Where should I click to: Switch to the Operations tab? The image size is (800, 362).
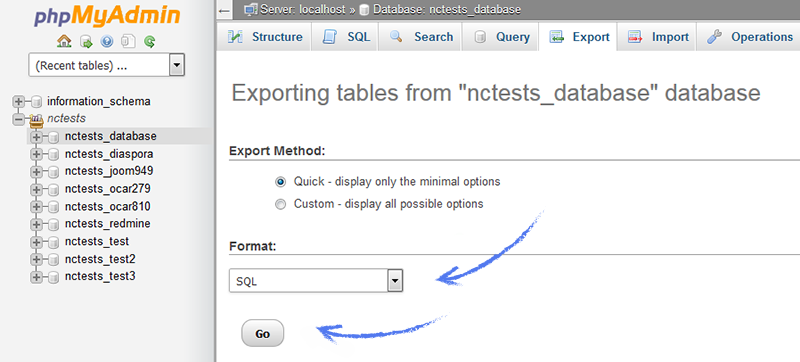pyautogui.click(x=748, y=37)
